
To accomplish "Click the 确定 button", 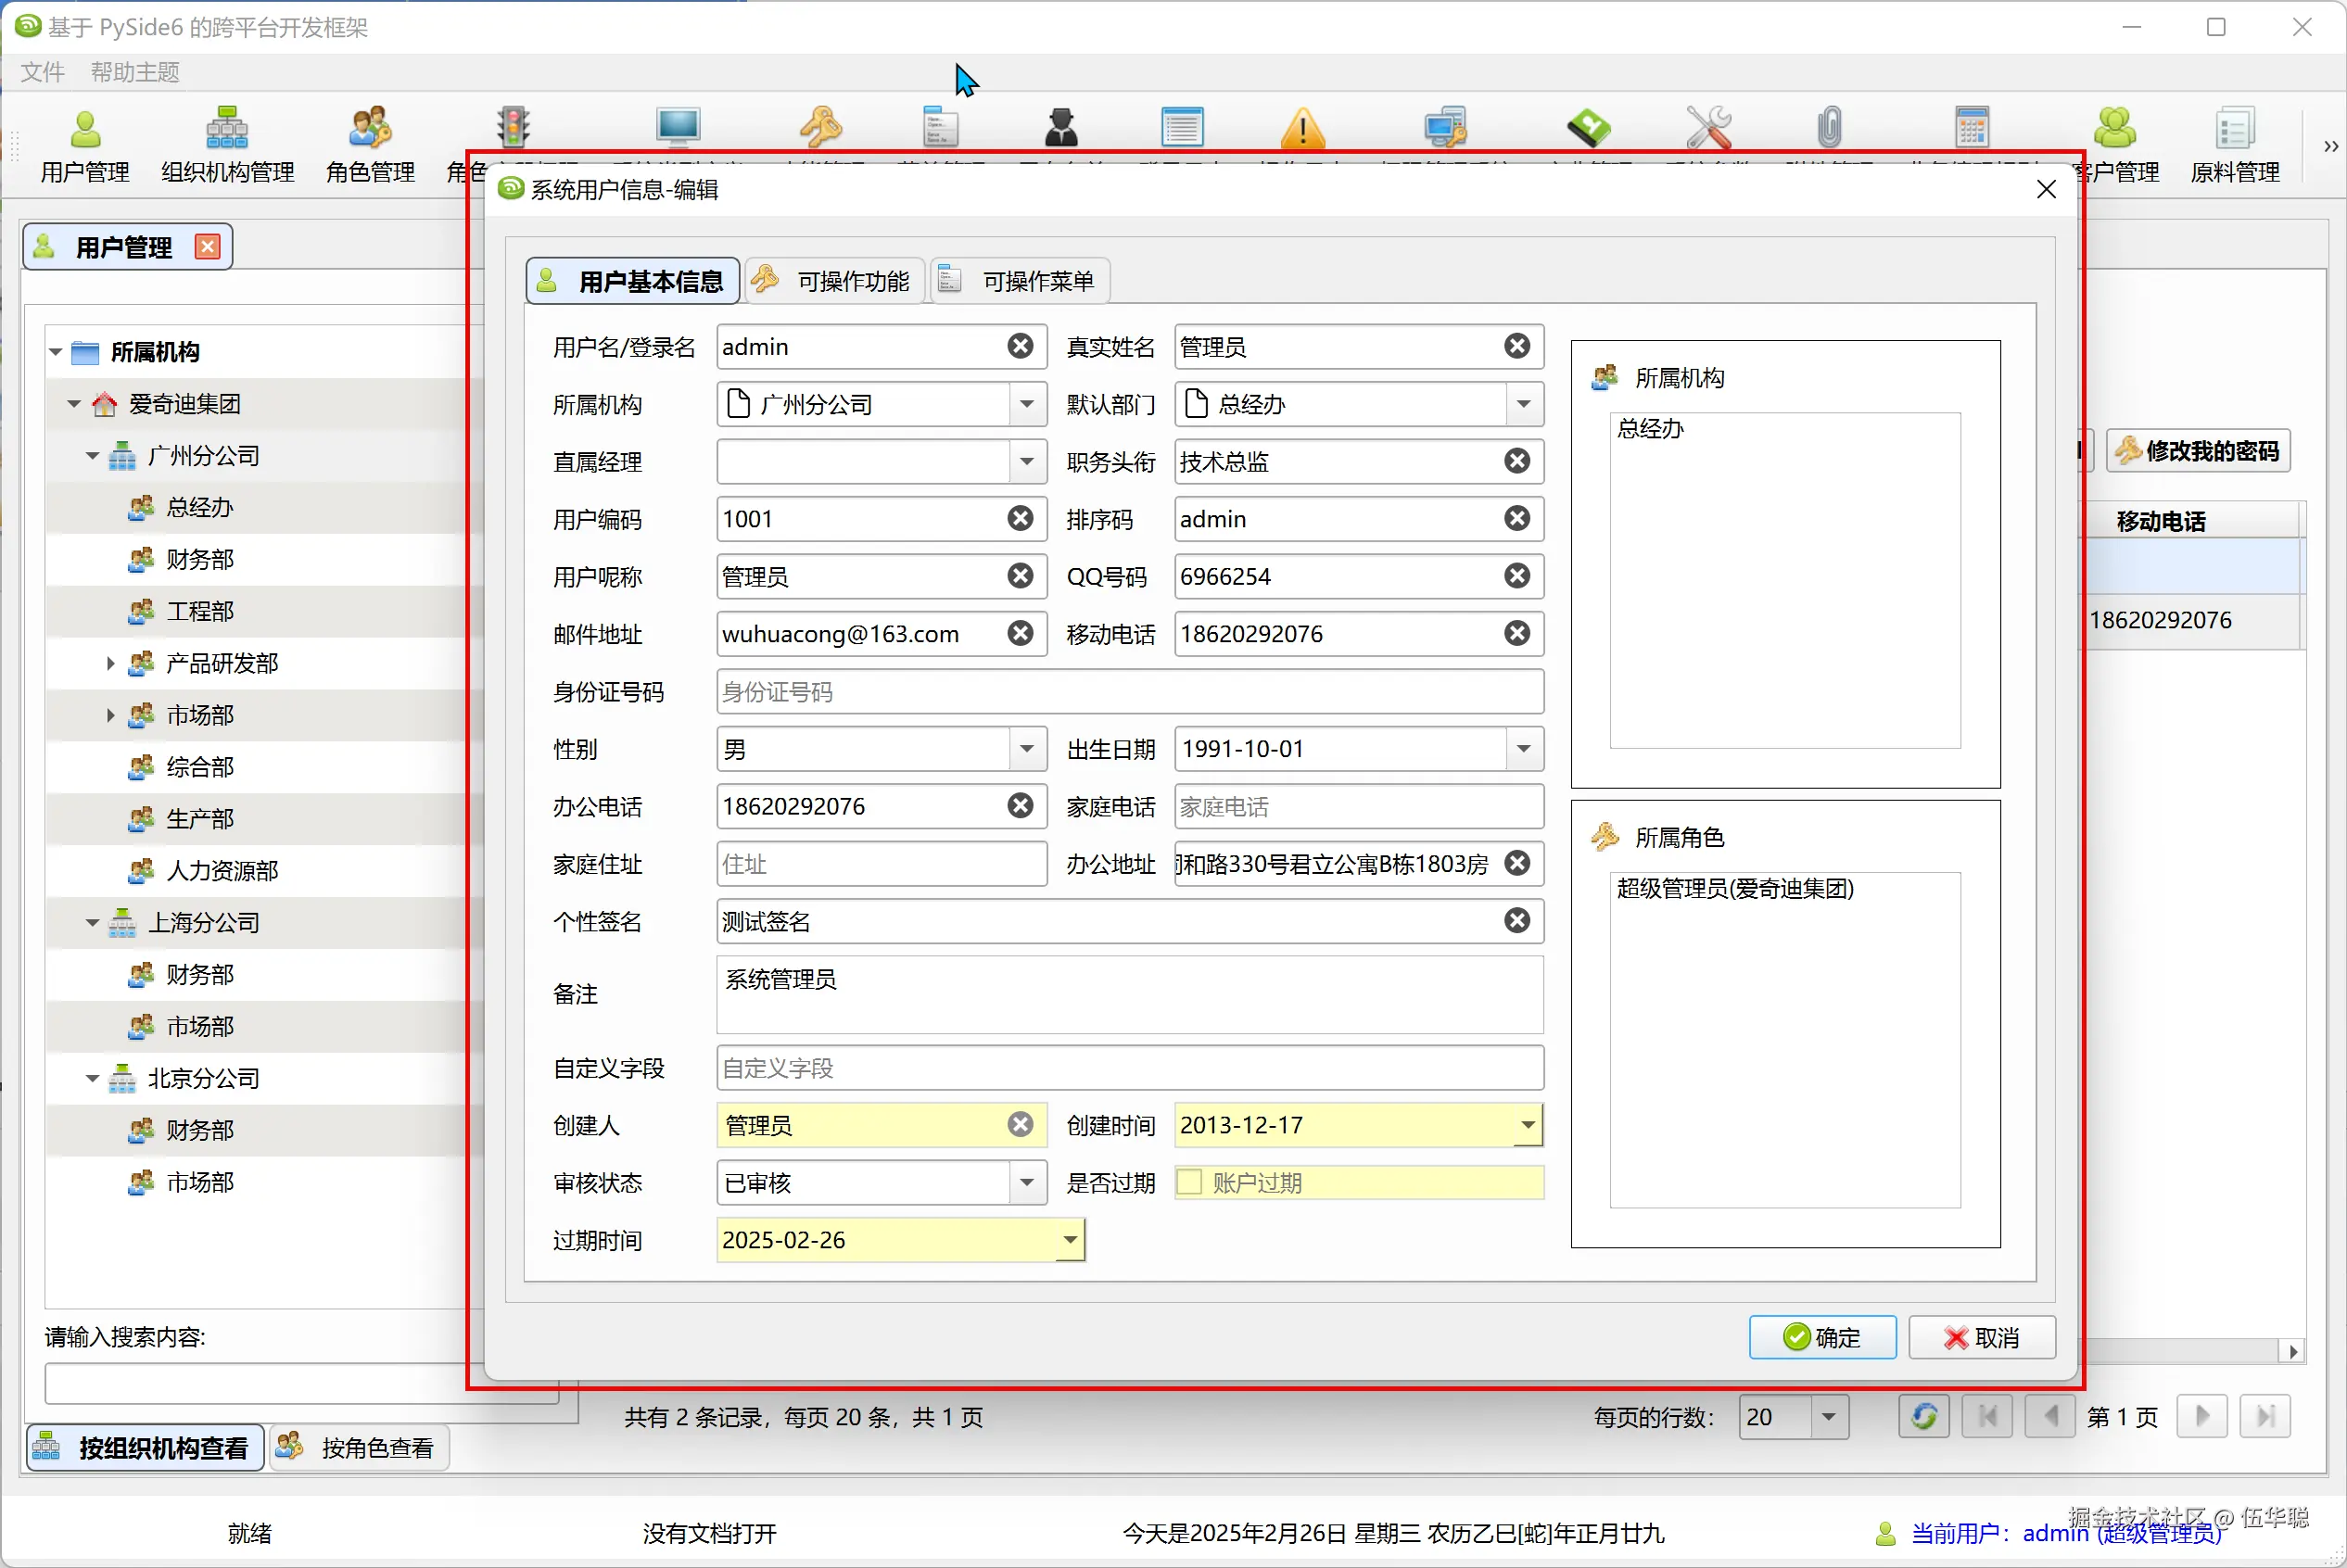I will 1821,1337.
